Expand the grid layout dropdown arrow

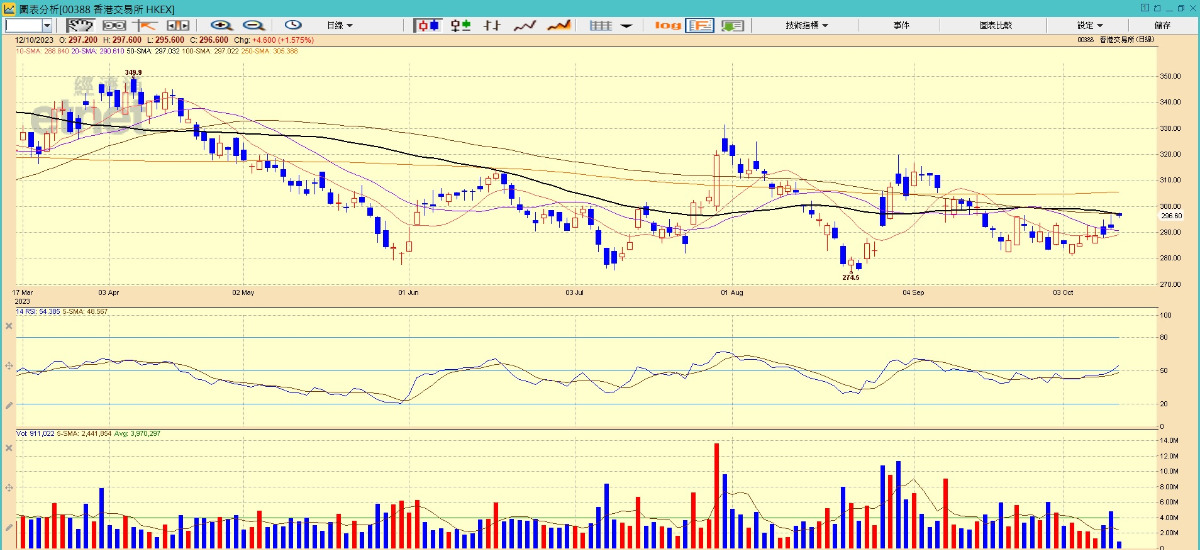(x=624, y=25)
